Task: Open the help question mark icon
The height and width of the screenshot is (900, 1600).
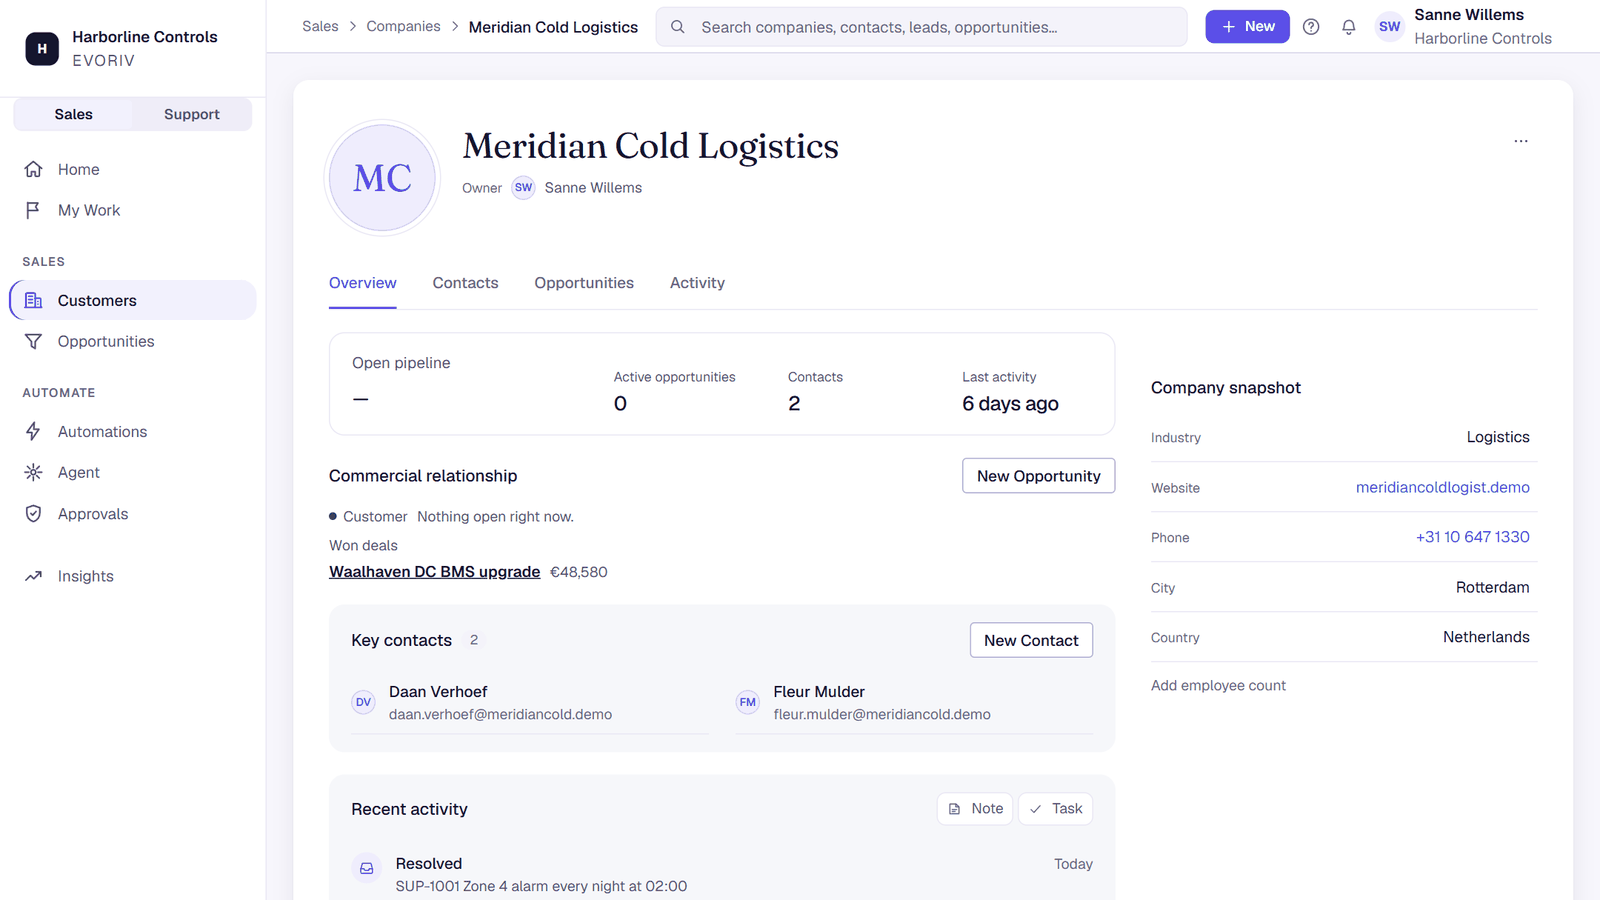Action: pos(1311,27)
